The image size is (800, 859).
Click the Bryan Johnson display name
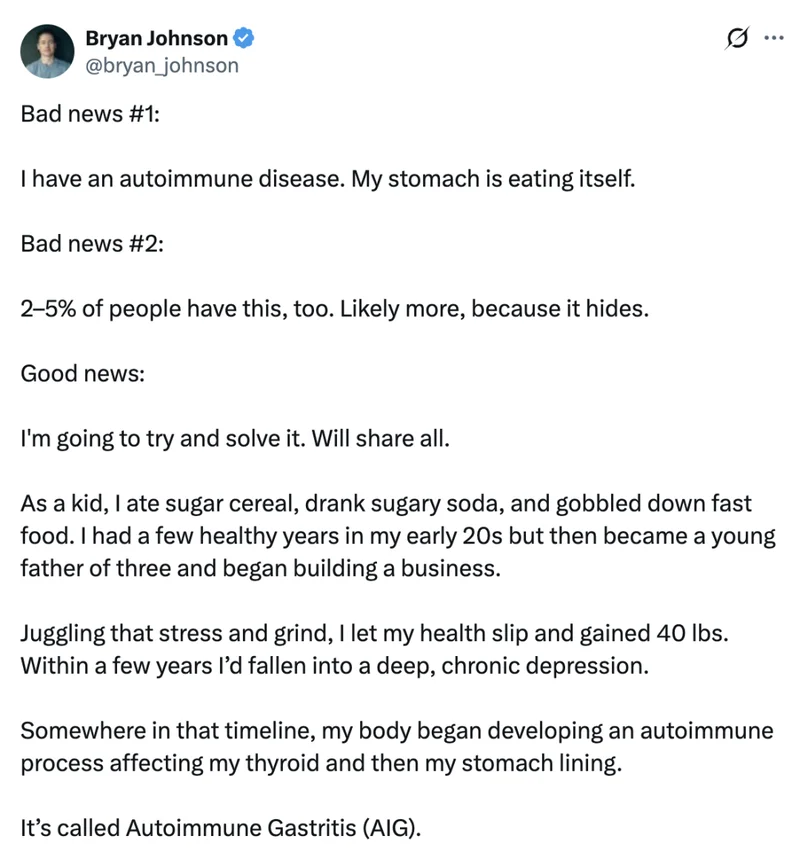tap(157, 38)
